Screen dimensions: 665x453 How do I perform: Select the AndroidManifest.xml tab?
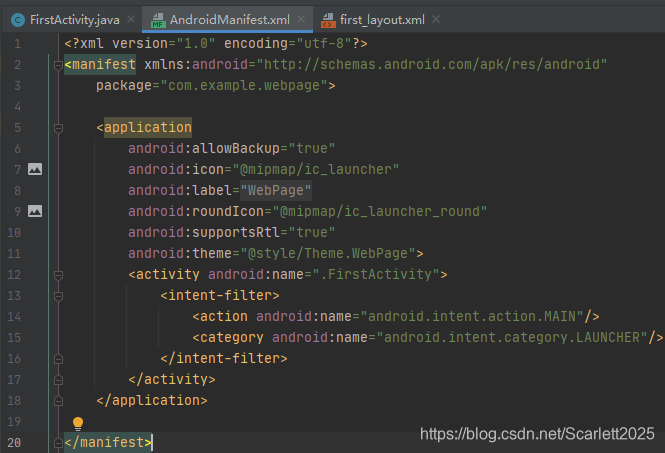click(x=229, y=20)
